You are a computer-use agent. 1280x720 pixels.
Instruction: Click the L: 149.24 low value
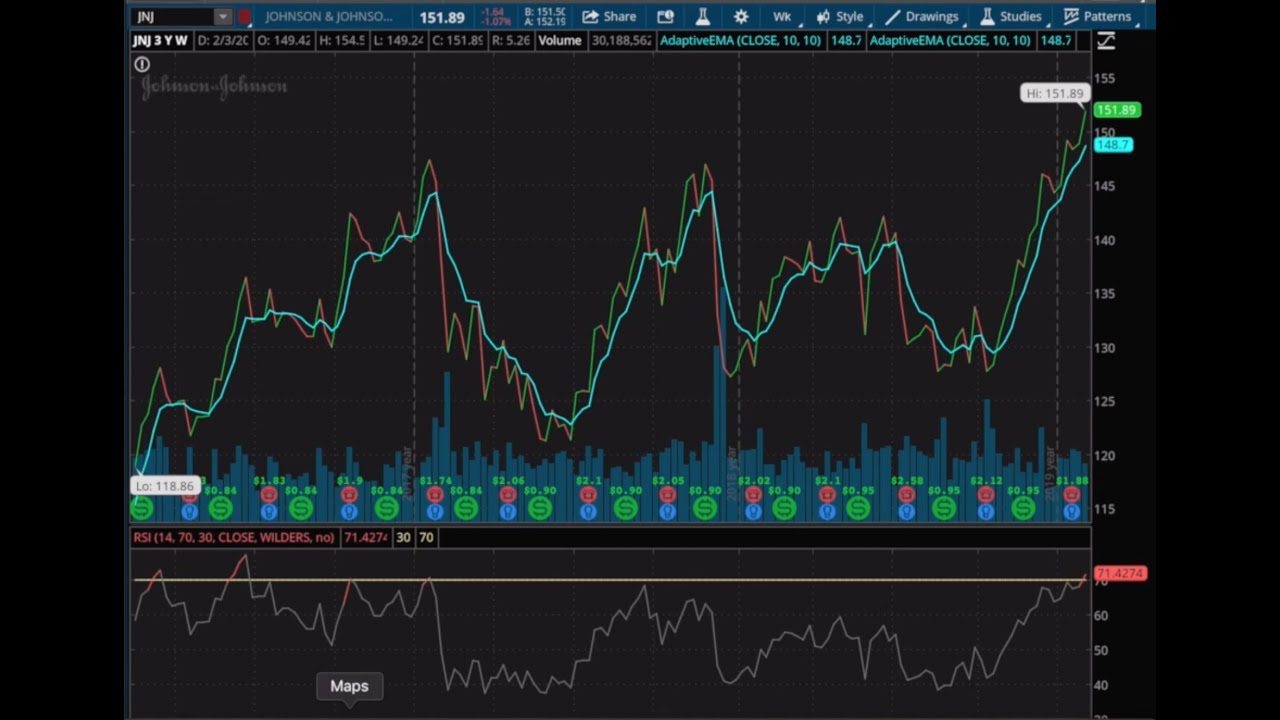click(397, 41)
